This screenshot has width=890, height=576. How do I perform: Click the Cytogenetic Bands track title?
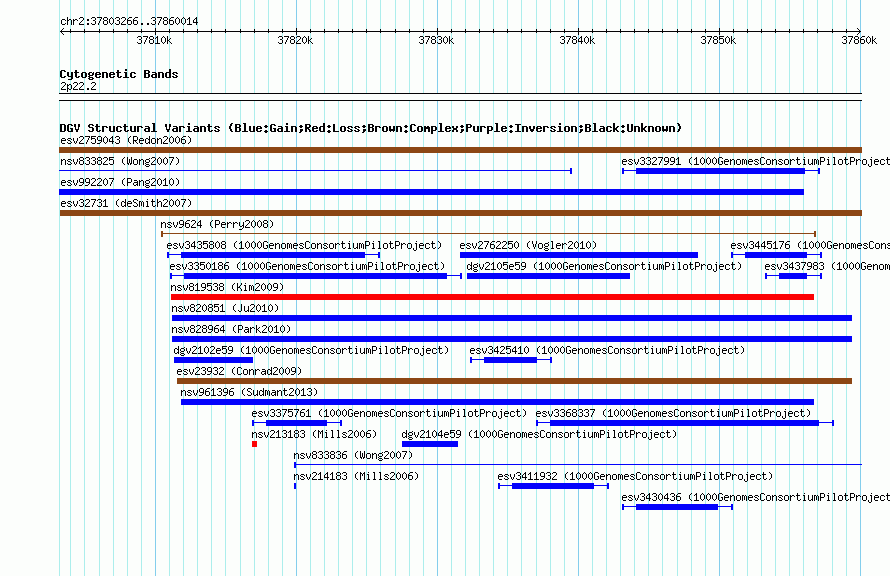pyautogui.click(x=119, y=74)
